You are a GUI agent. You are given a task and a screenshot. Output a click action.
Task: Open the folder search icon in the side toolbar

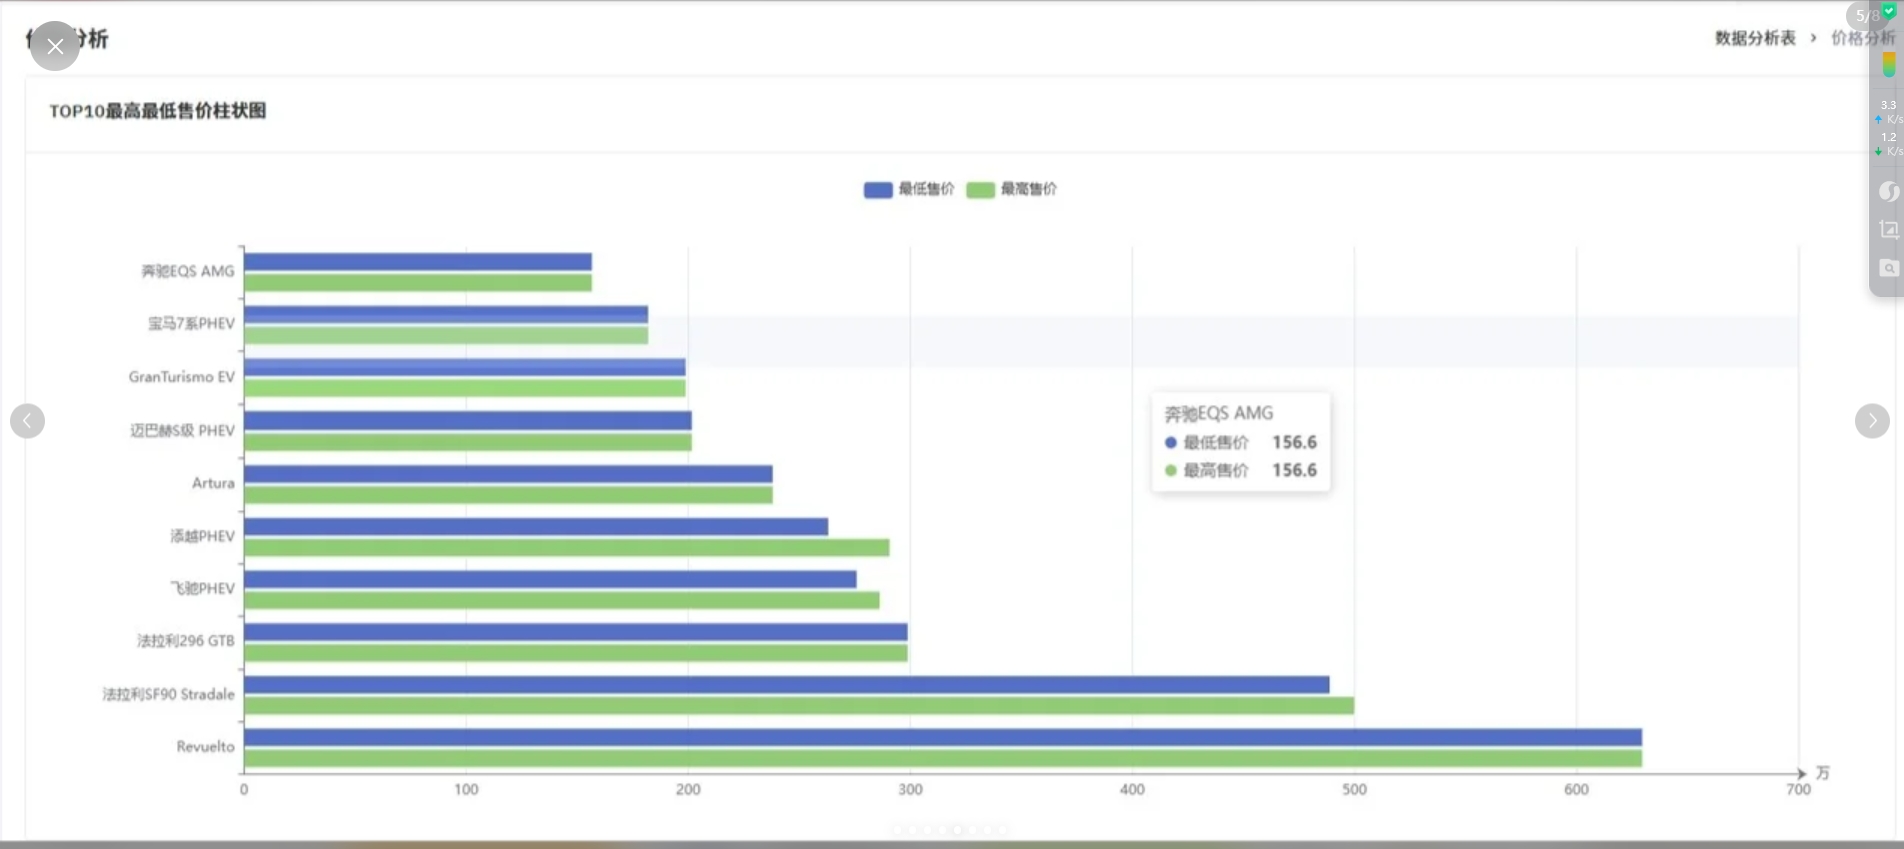click(1888, 268)
